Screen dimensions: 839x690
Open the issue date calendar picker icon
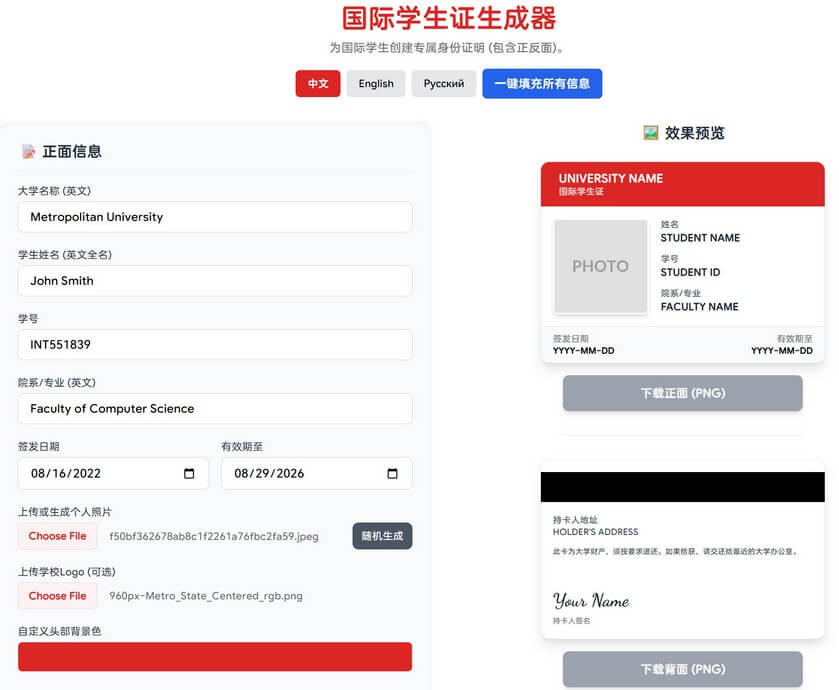(190, 474)
